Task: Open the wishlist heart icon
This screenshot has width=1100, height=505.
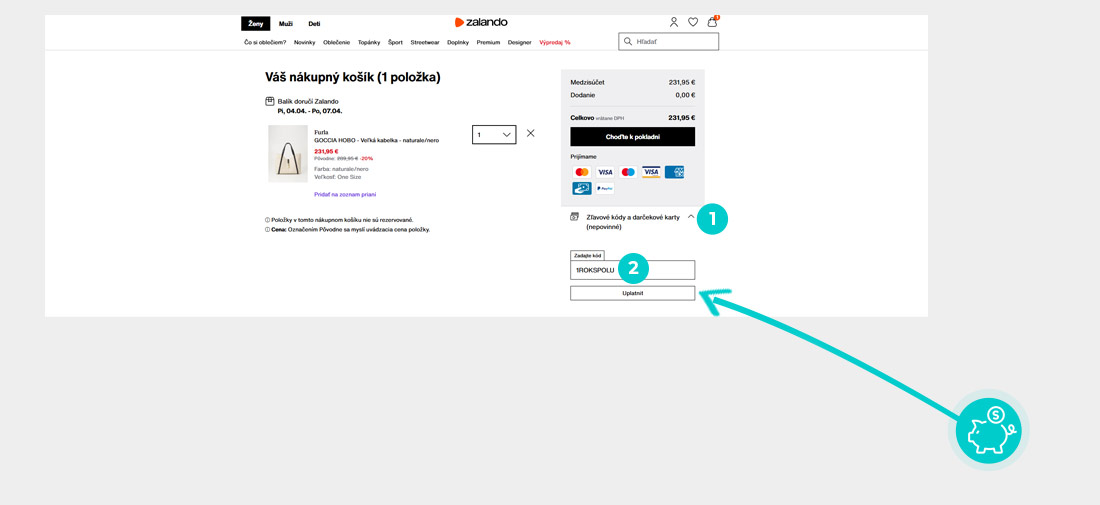Action: click(693, 22)
